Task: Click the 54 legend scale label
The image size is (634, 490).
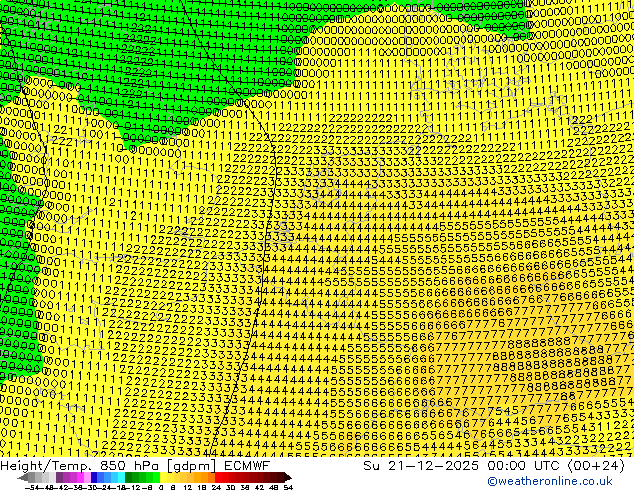Action: click(x=288, y=487)
